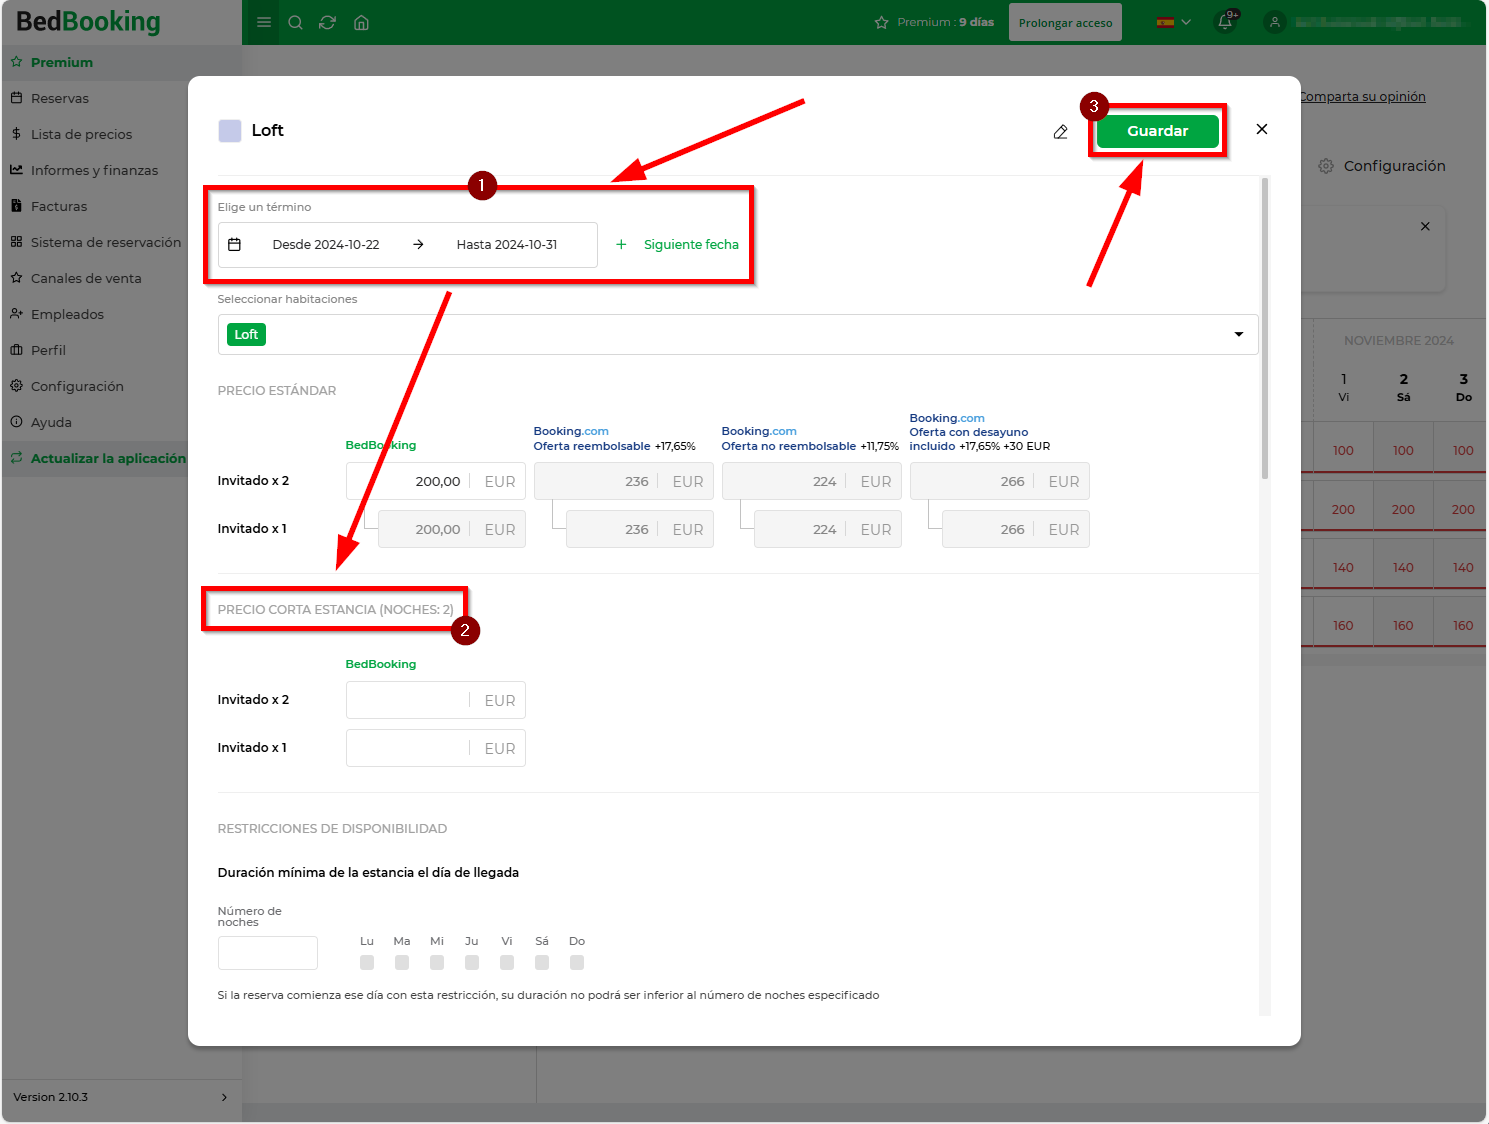Tick the Ma weekday checkbox
The height and width of the screenshot is (1124, 1489).
click(x=402, y=962)
